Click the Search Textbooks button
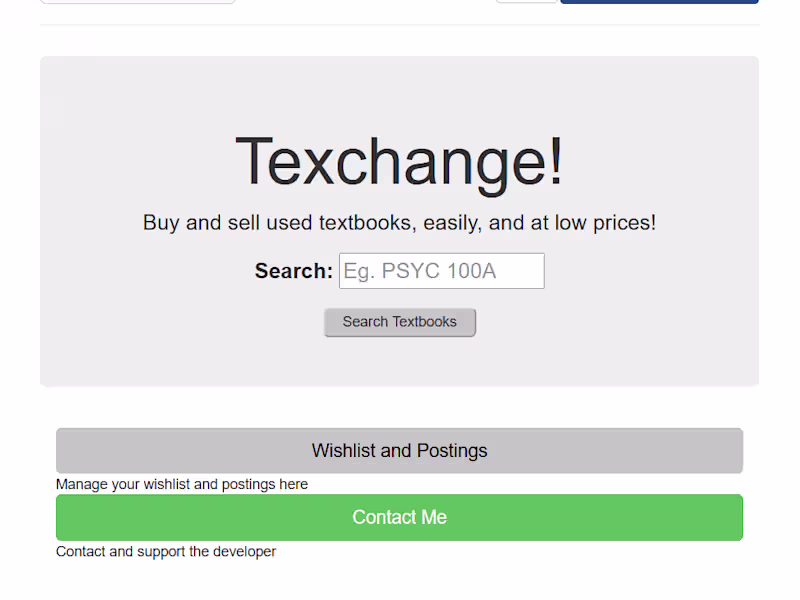The height and width of the screenshot is (600, 800). pyautogui.click(x=400, y=322)
